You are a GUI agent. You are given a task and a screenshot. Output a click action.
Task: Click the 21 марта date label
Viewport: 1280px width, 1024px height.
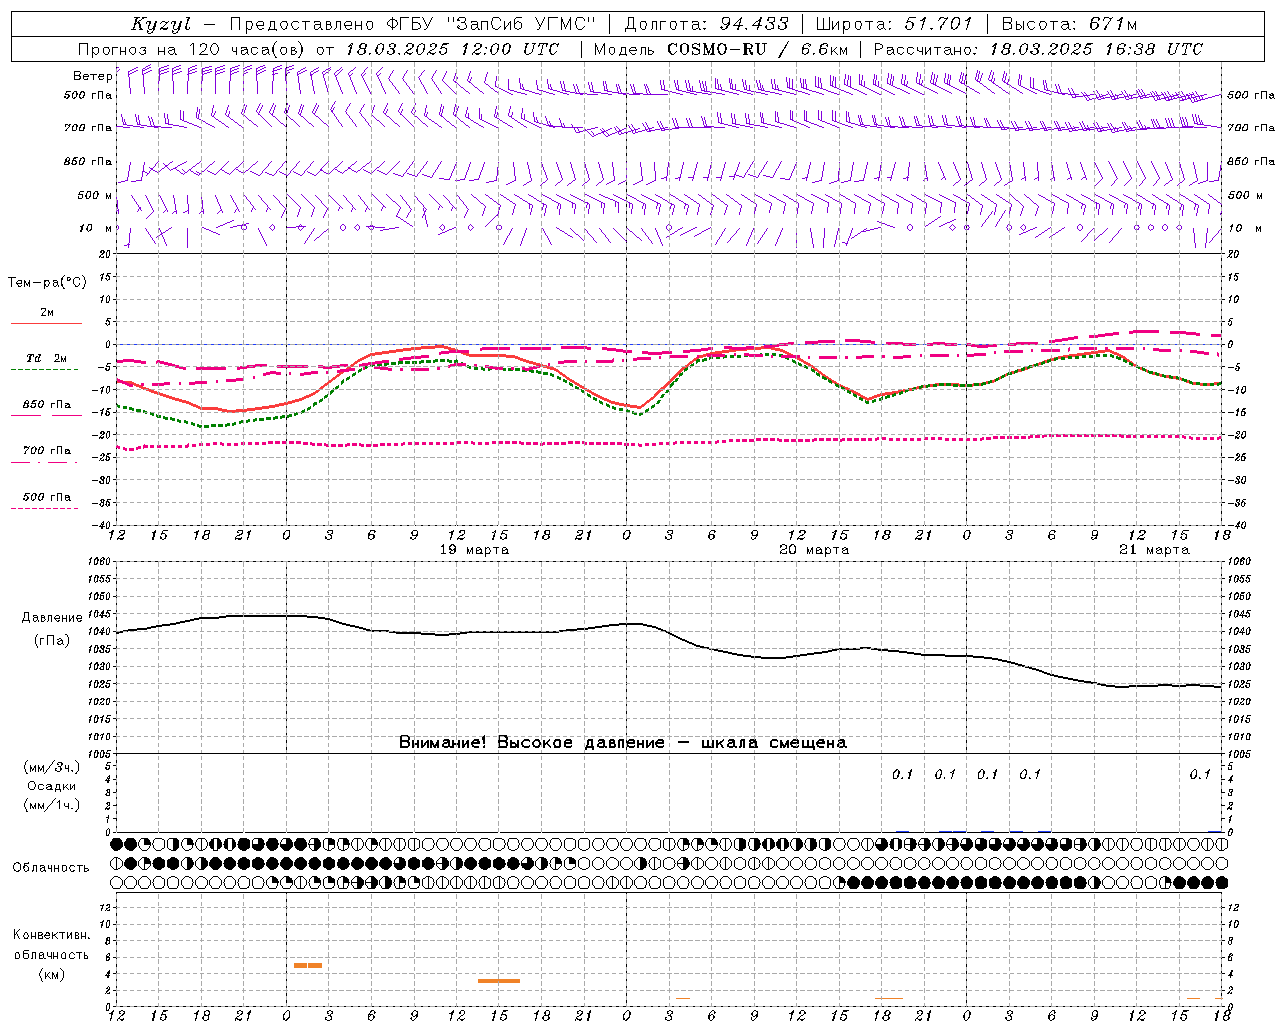(x=1154, y=550)
